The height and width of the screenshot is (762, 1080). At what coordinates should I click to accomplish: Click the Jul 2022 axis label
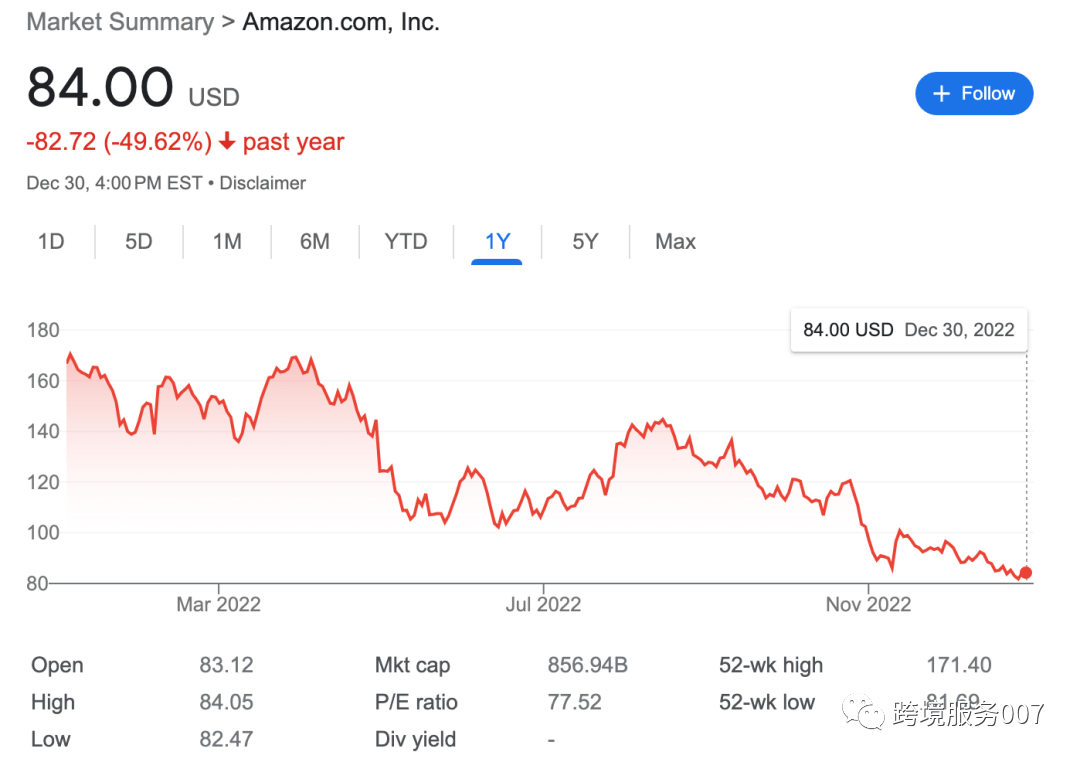543,604
